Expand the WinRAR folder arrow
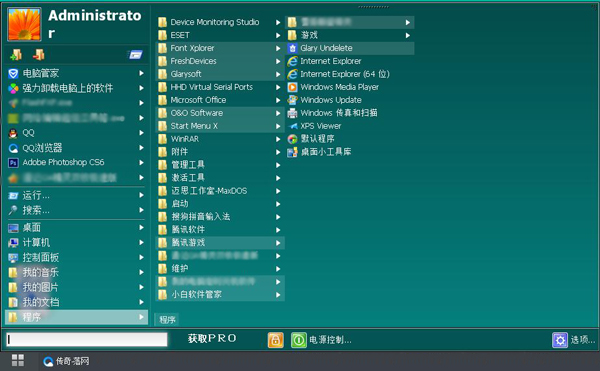 click(278, 139)
